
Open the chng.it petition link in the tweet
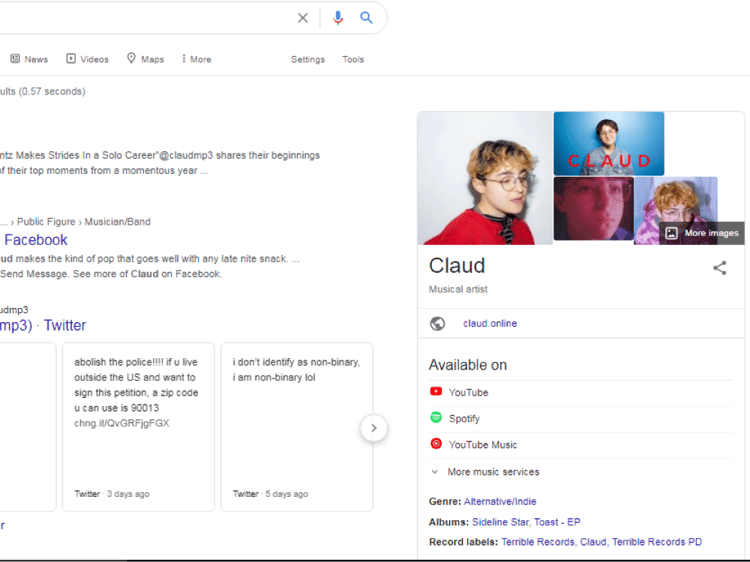pyautogui.click(x=121, y=423)
